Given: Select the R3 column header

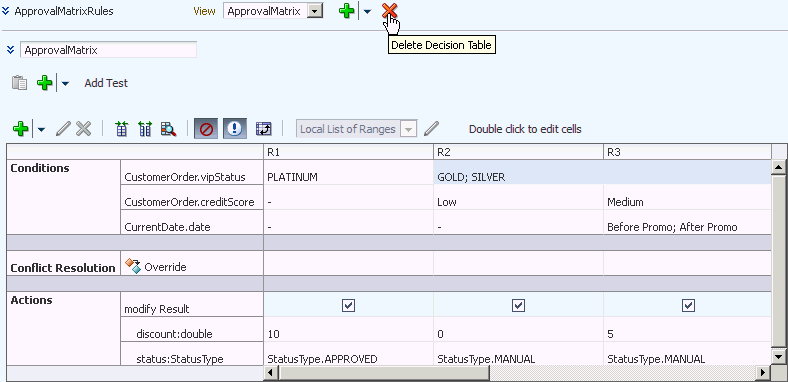Looking at the screenshot, I should (687, 152).
